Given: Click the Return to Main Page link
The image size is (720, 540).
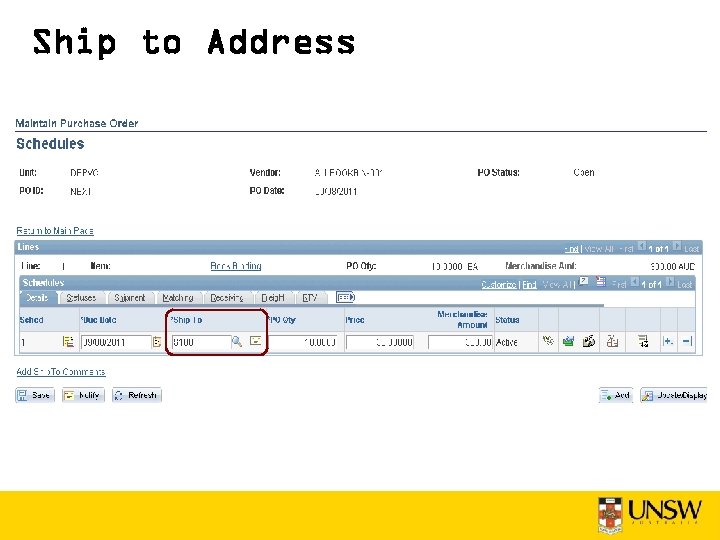Looking at the screenshot, I should (x=55, y=231).
